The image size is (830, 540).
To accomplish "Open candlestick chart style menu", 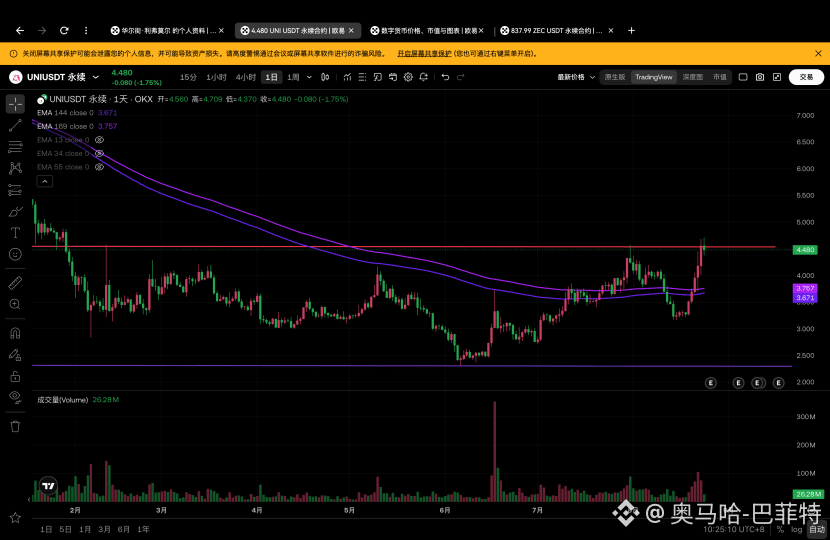I will click(325, 77).
